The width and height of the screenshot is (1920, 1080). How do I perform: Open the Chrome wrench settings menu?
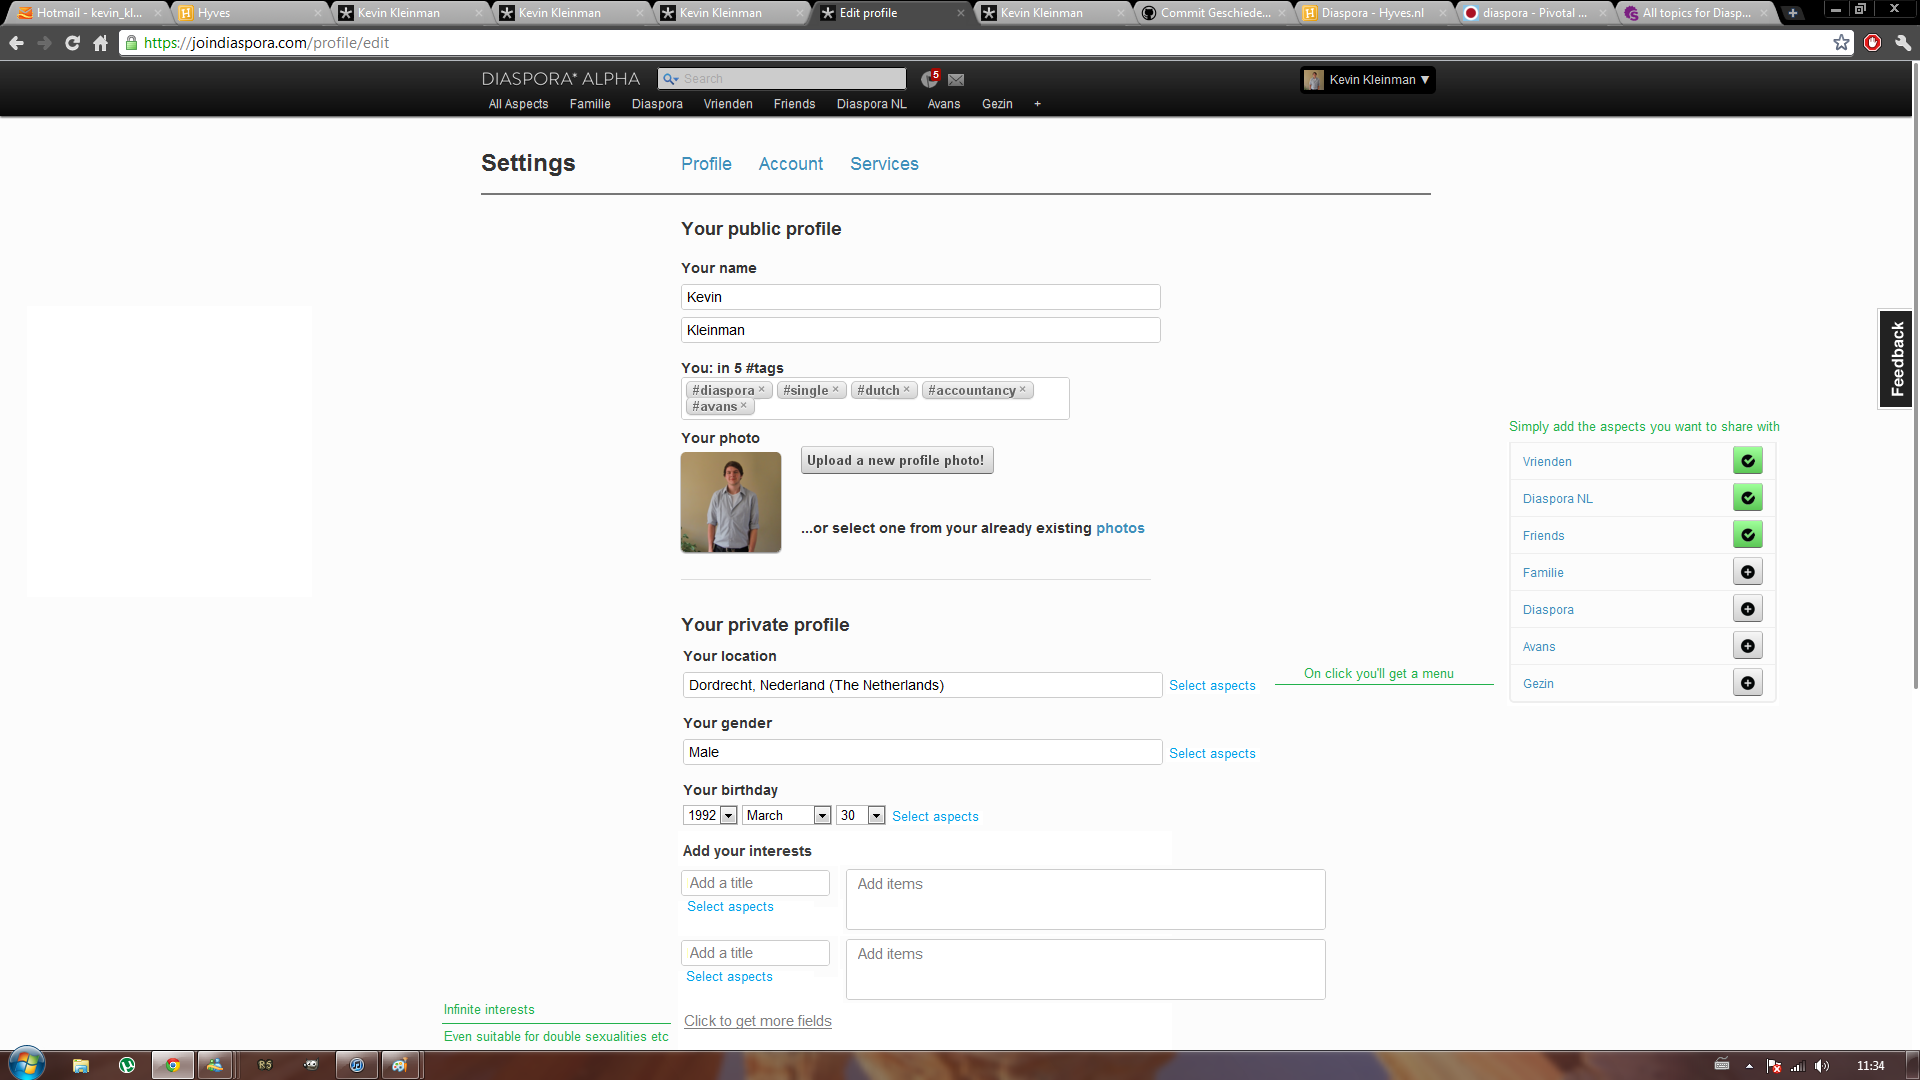[1902, 43]
